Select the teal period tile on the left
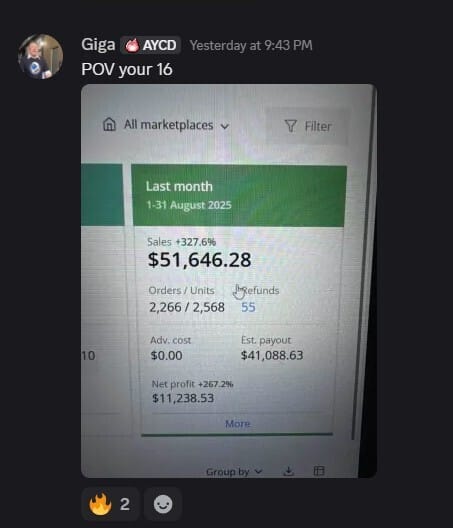Image resolution: width=453 pixels, height=528 pixels. pyautogui.click(x=102, y=195)
